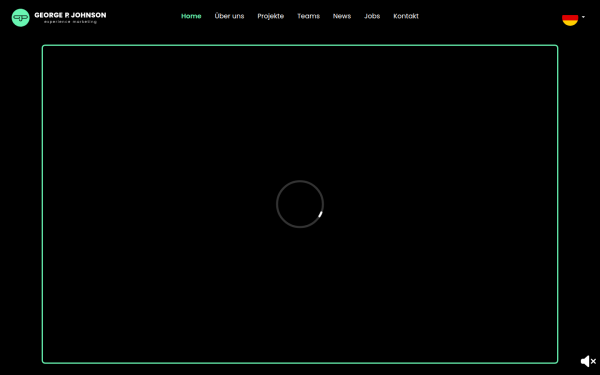This screenshot has width=600, height=375.
Task: Click the George P. Johnson round logo icon
Action: (21, 18)
